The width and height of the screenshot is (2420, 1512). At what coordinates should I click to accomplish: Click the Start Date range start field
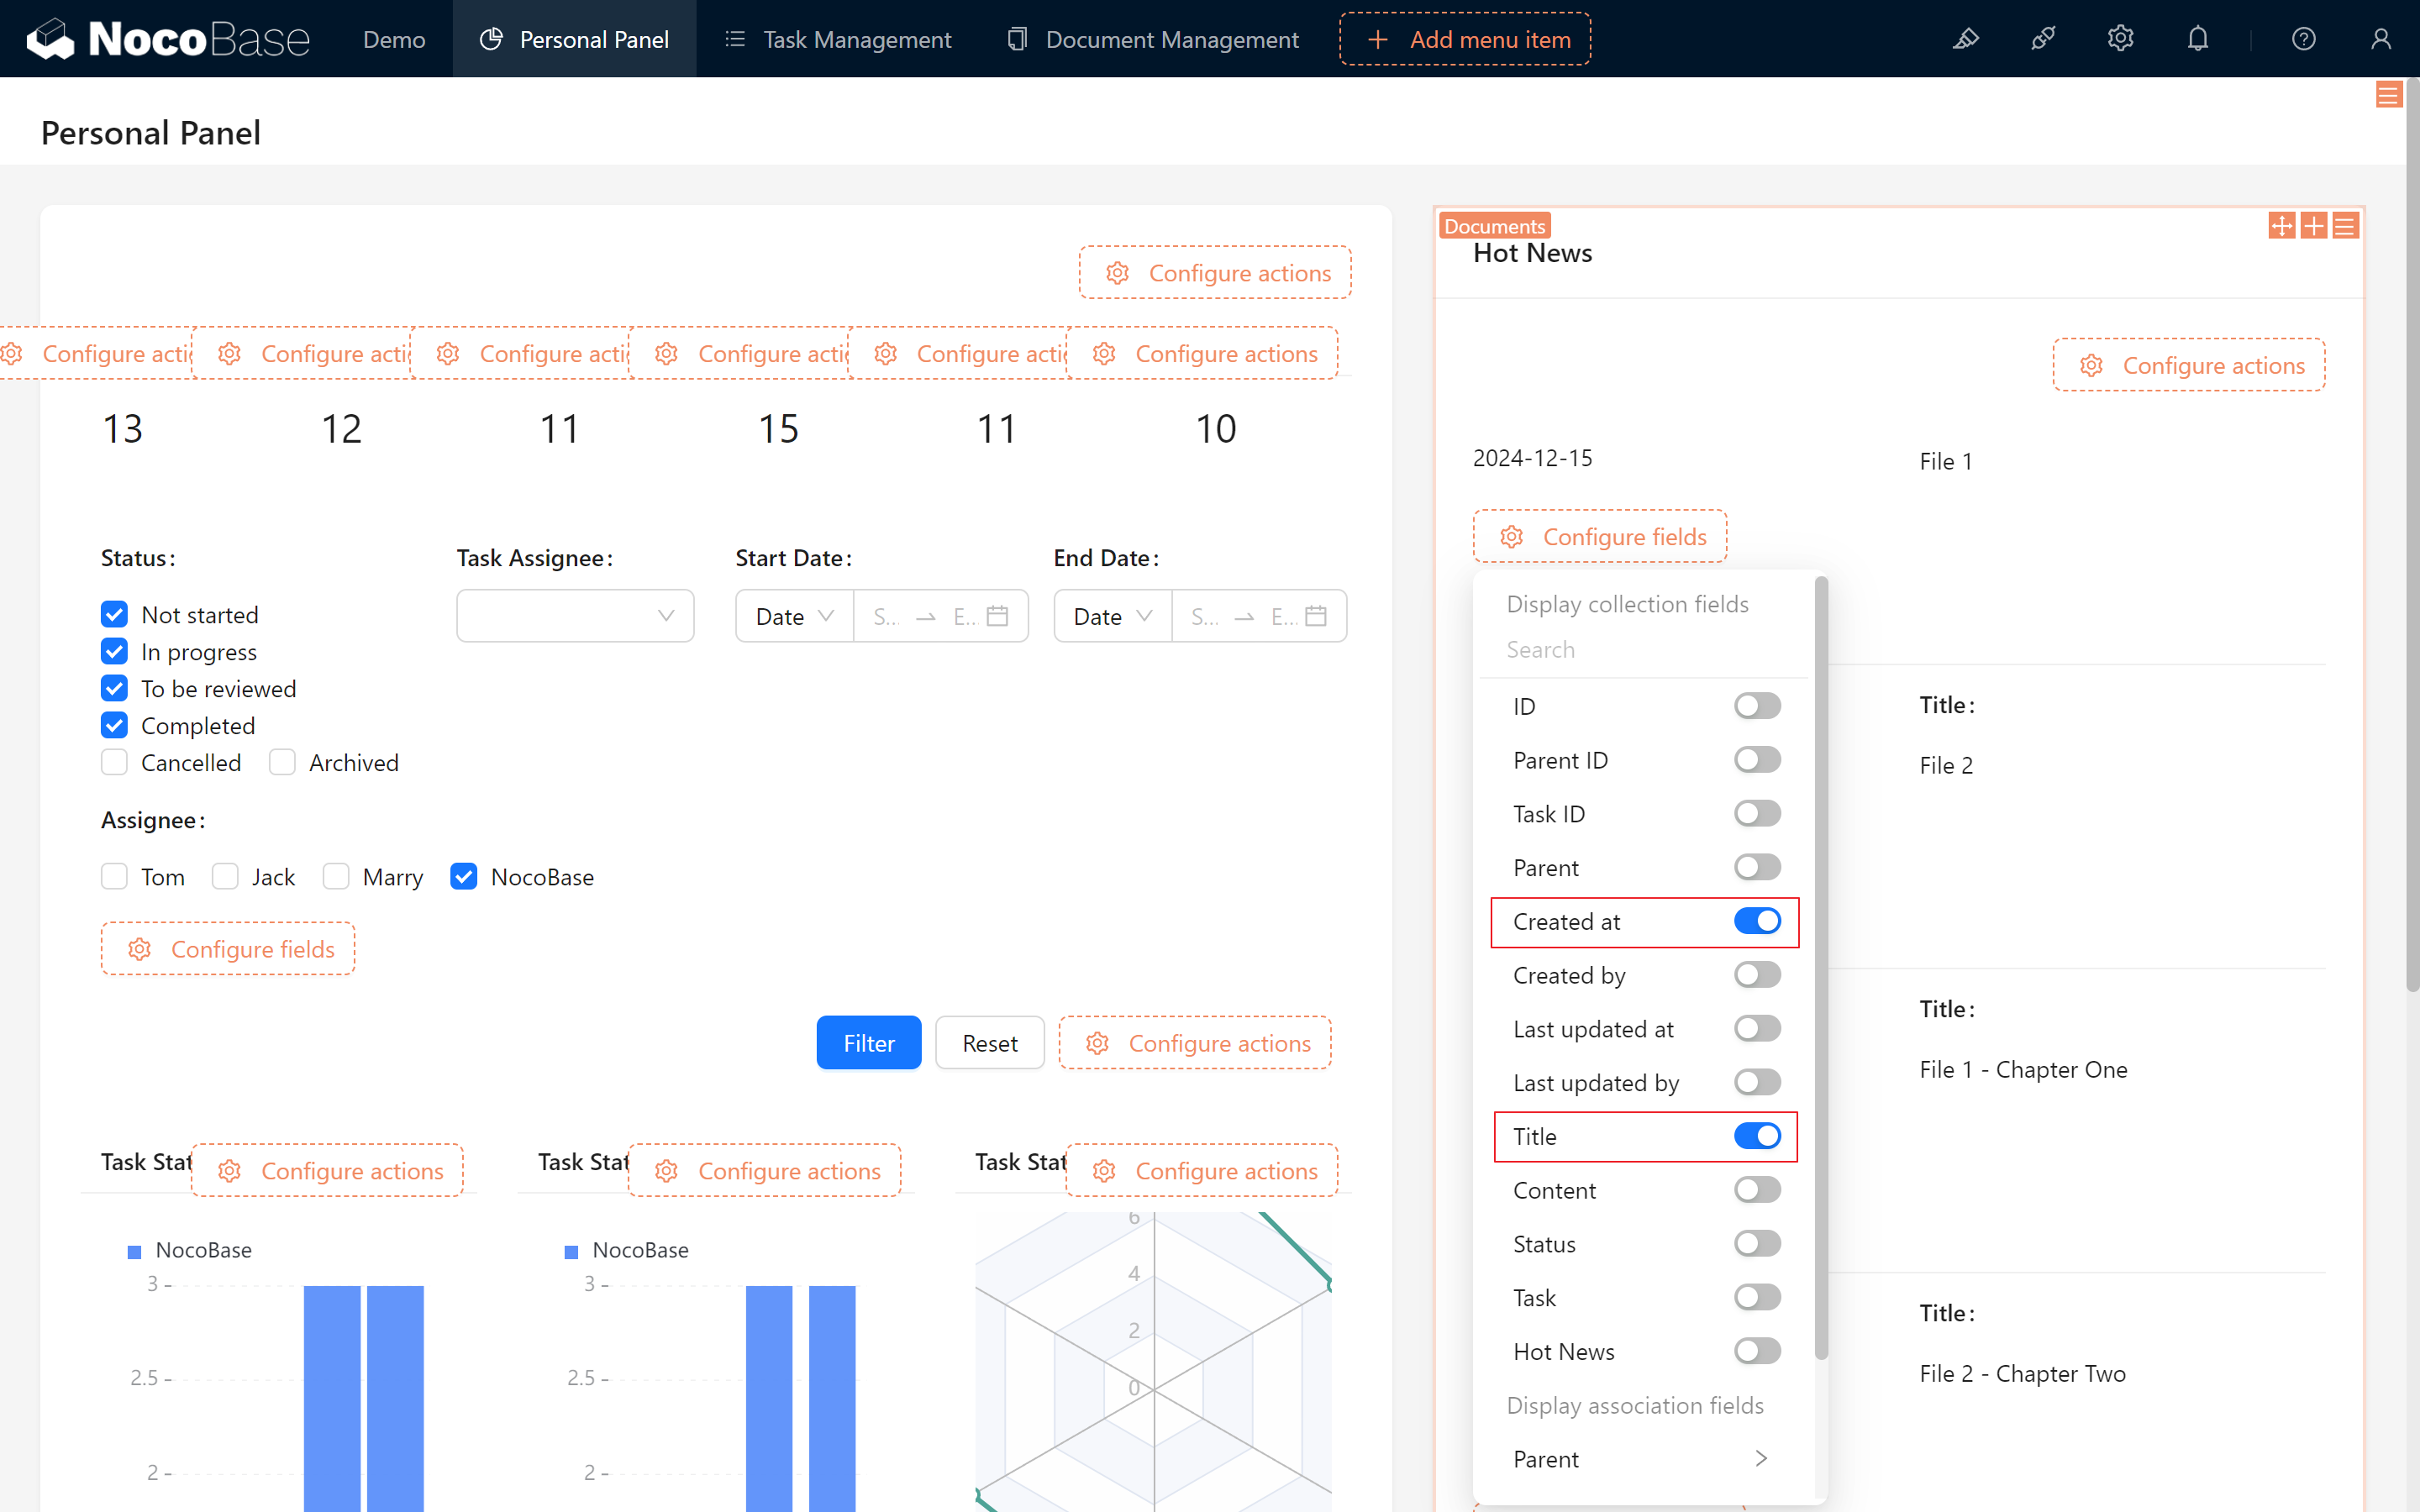[887, 616]
